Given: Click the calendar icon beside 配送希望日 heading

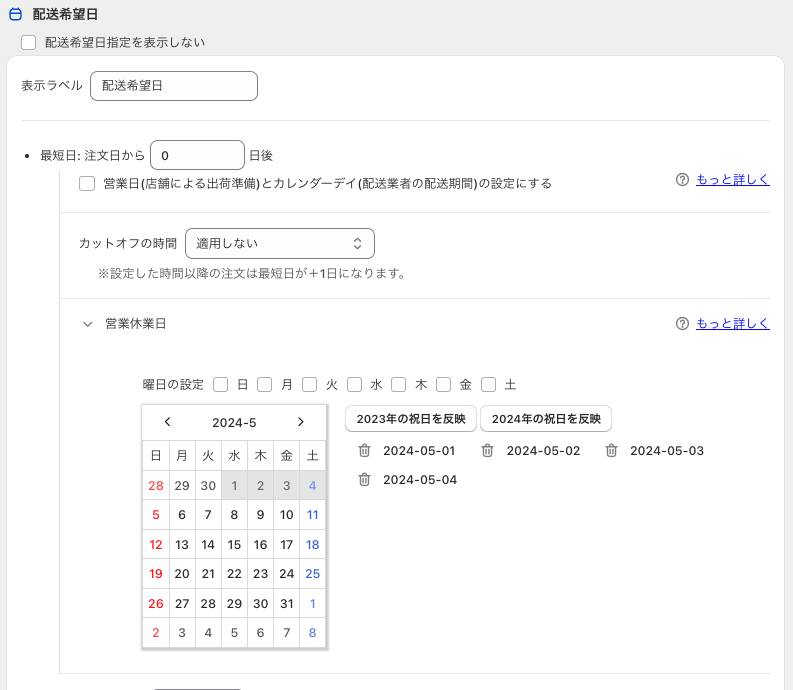Looking at the screenshot, I should click(x=16, y=14).
